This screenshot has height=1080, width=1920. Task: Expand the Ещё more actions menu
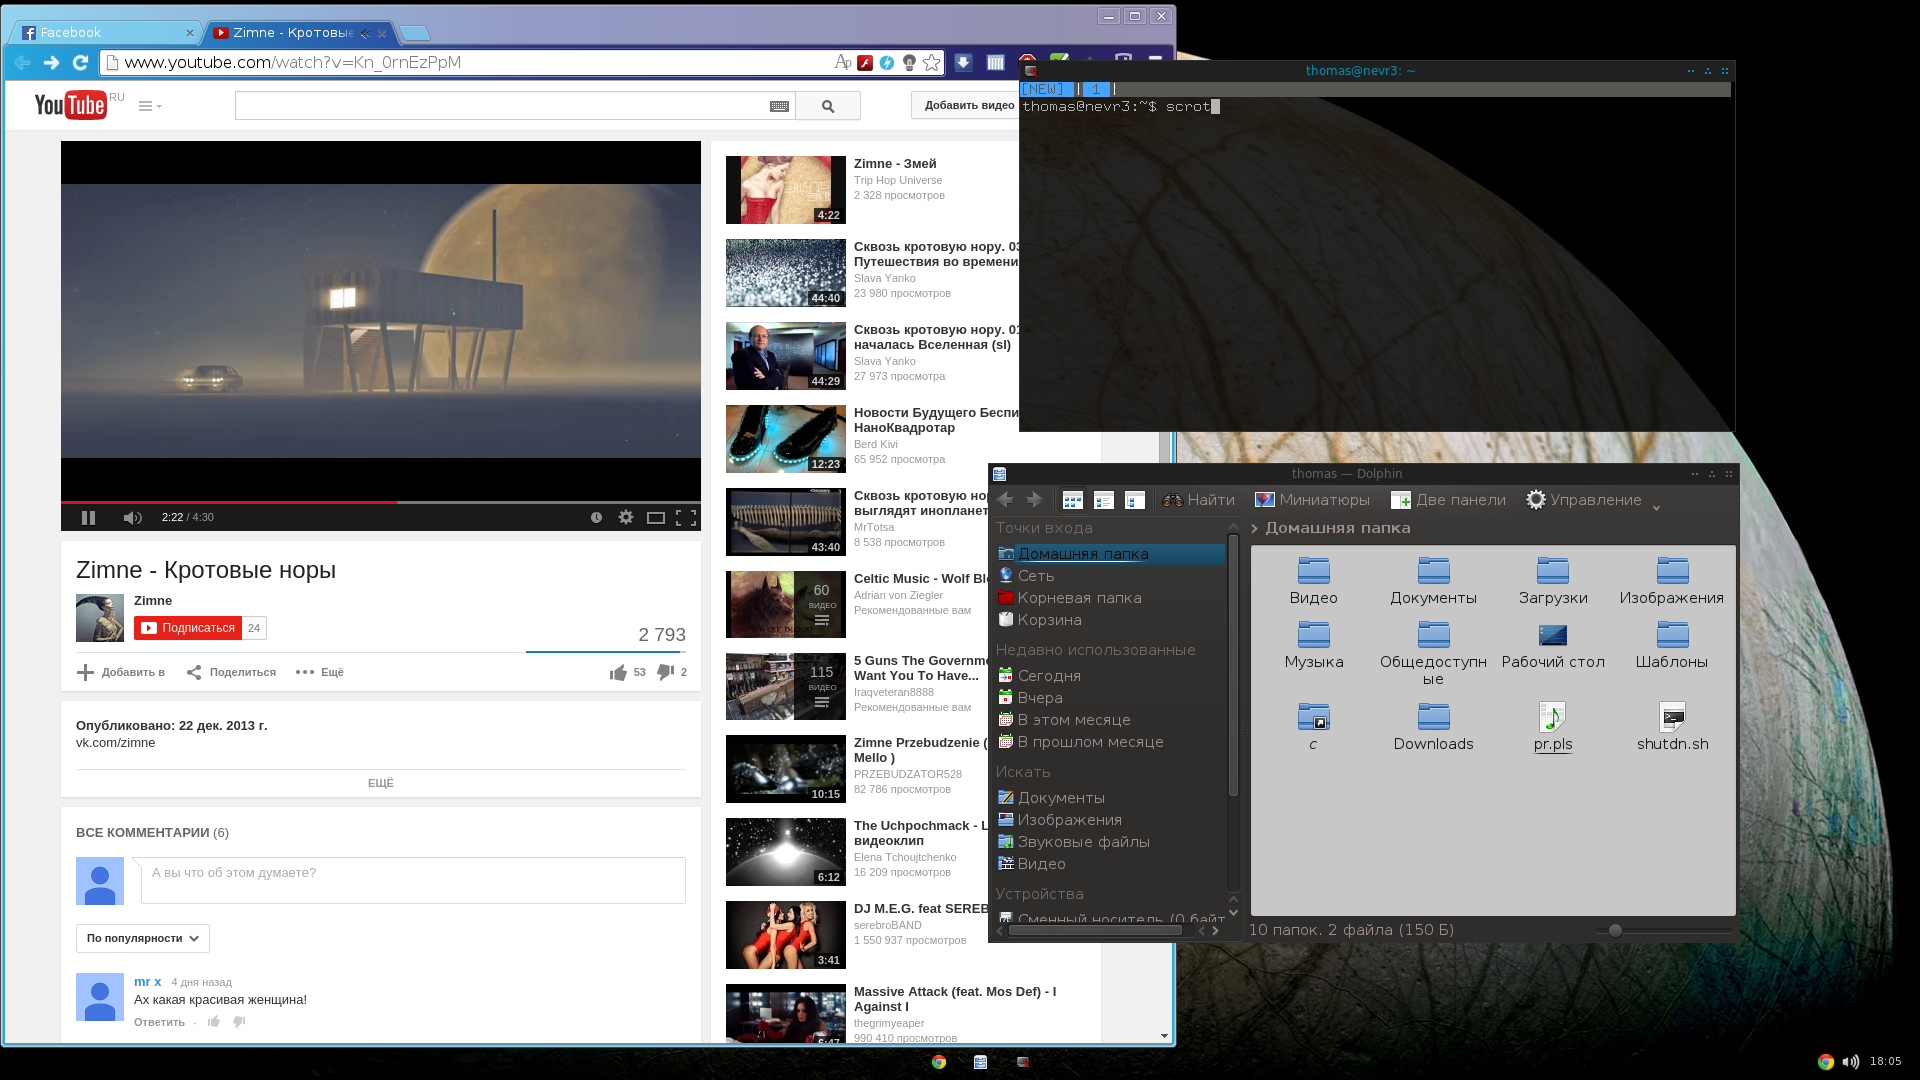tap(319, 672)
